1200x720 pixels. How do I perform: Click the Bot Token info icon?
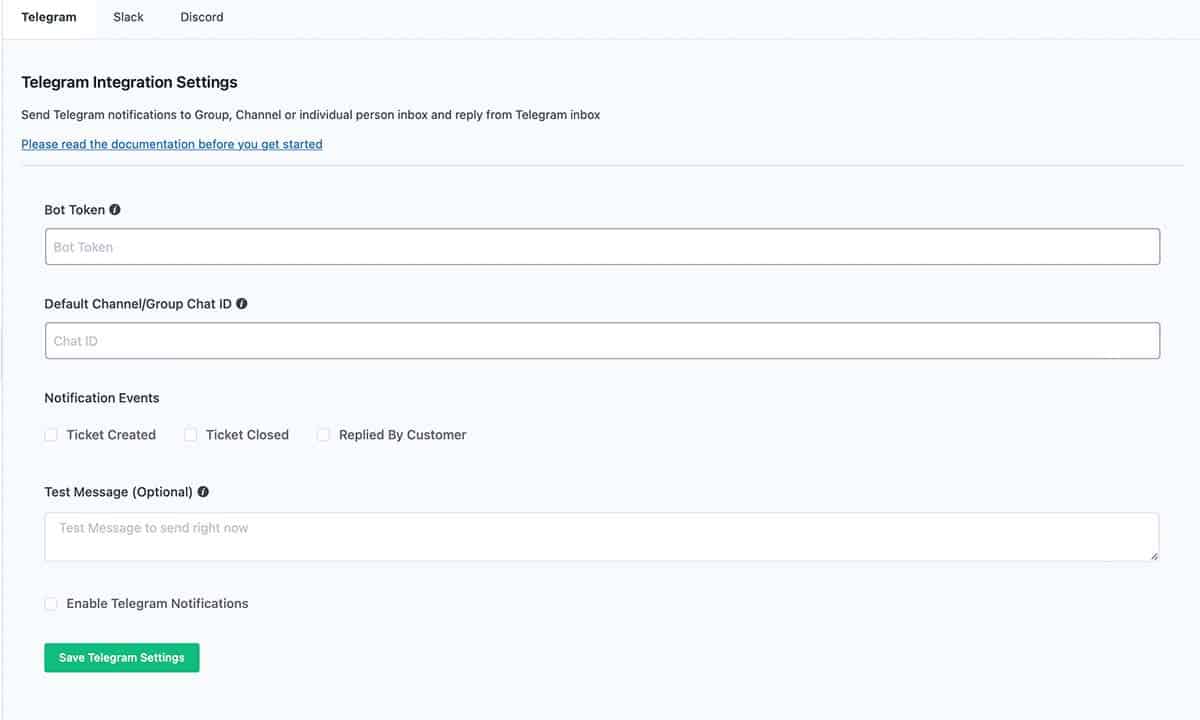[115, 210]
